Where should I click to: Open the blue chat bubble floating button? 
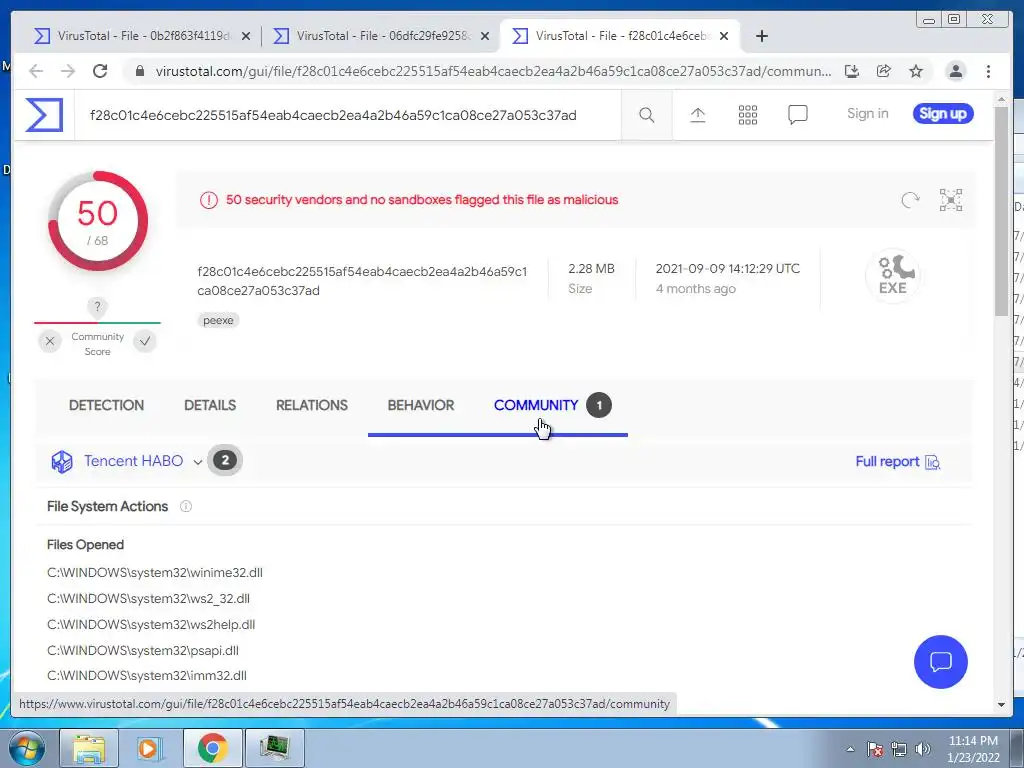point(940,662)
